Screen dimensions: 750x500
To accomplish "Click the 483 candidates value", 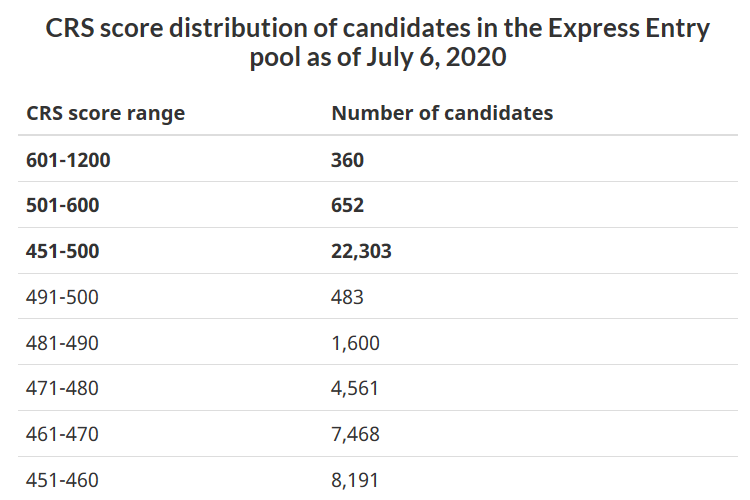I will (348, 297).
